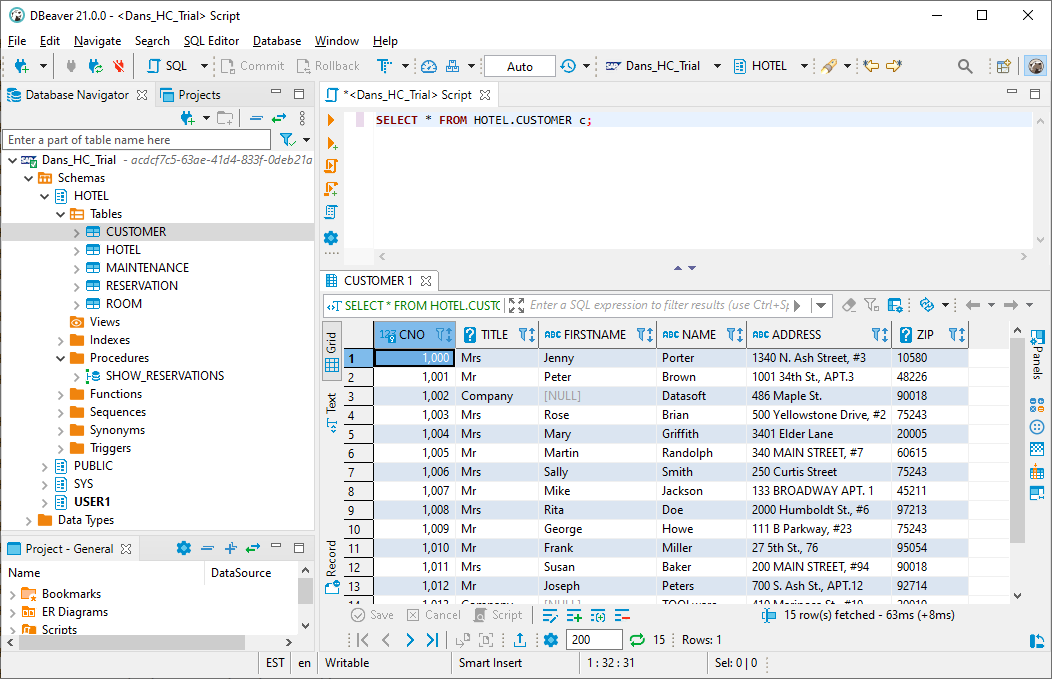
Task: Export result set upload icon
Action: [x=519, y=640]
